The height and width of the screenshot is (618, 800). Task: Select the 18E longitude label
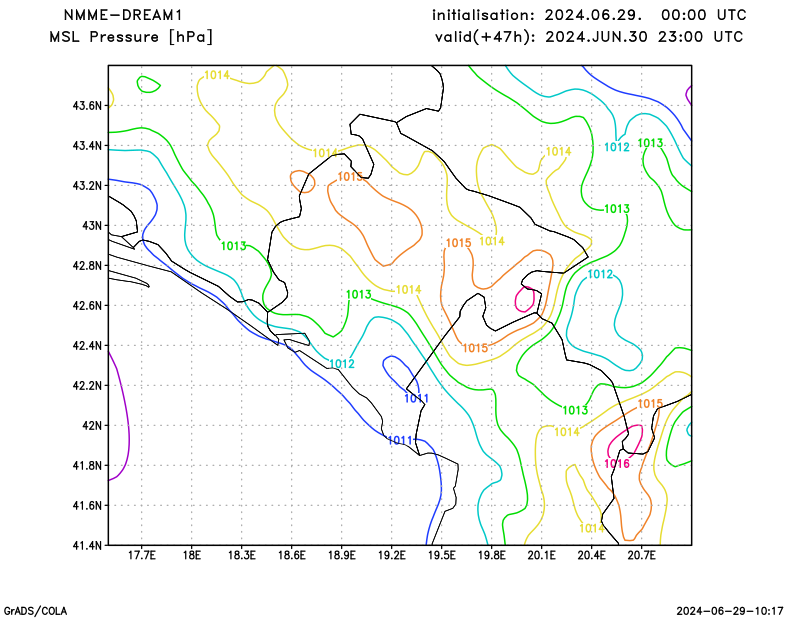pos(191,555)
